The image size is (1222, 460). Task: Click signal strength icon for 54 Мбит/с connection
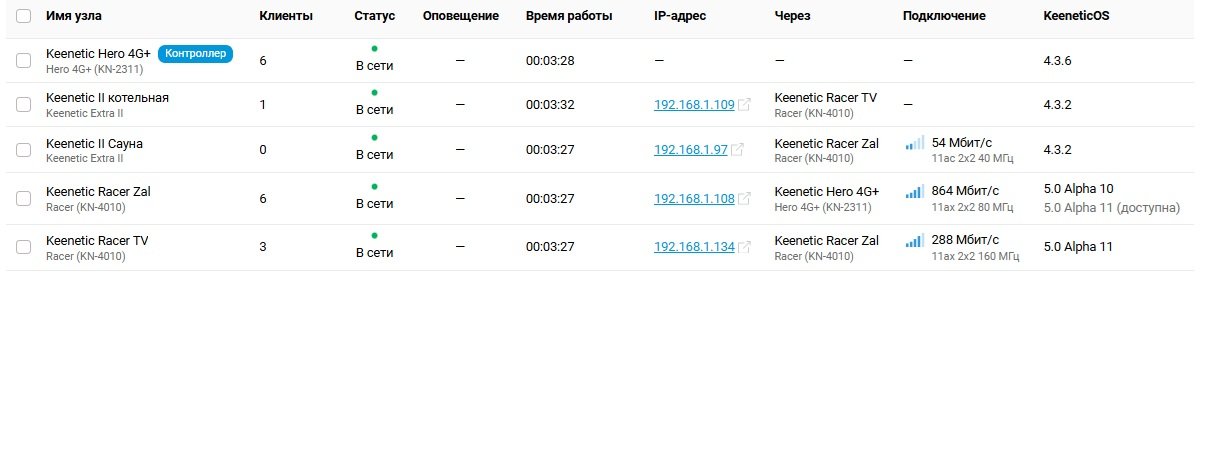tap(915, 143)
